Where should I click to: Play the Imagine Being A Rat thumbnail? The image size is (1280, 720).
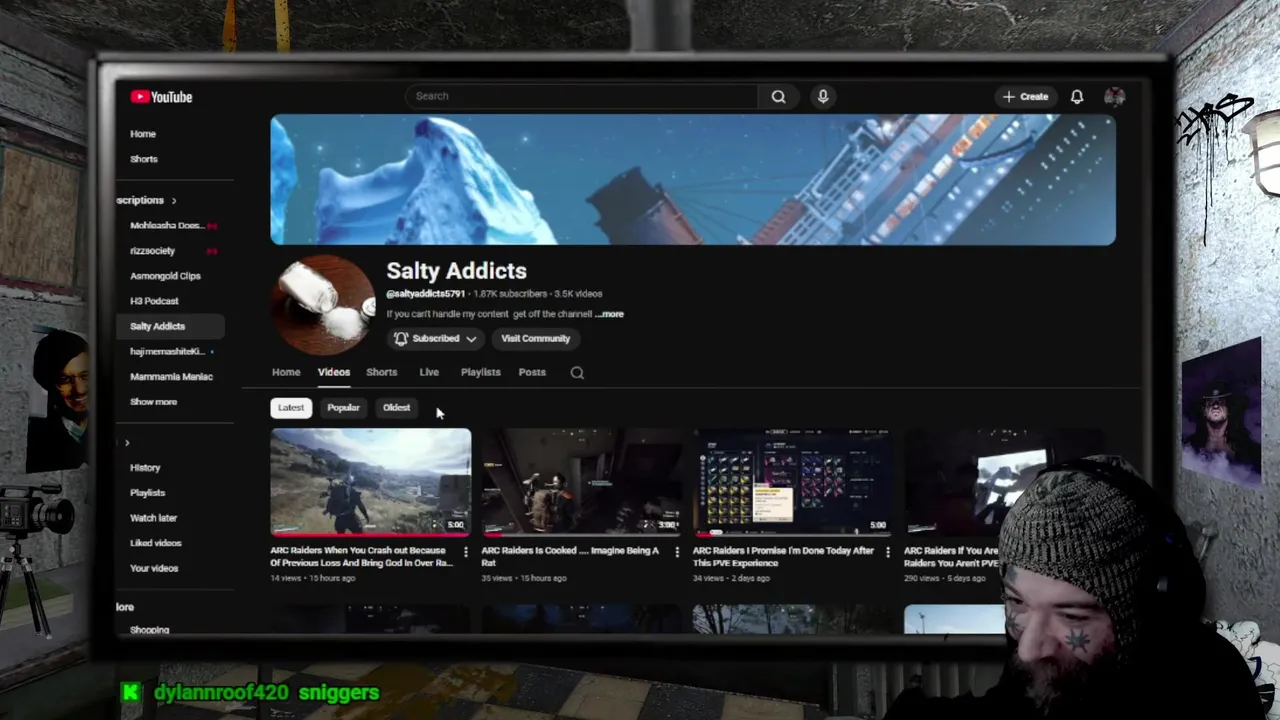(x=582, y=482)
